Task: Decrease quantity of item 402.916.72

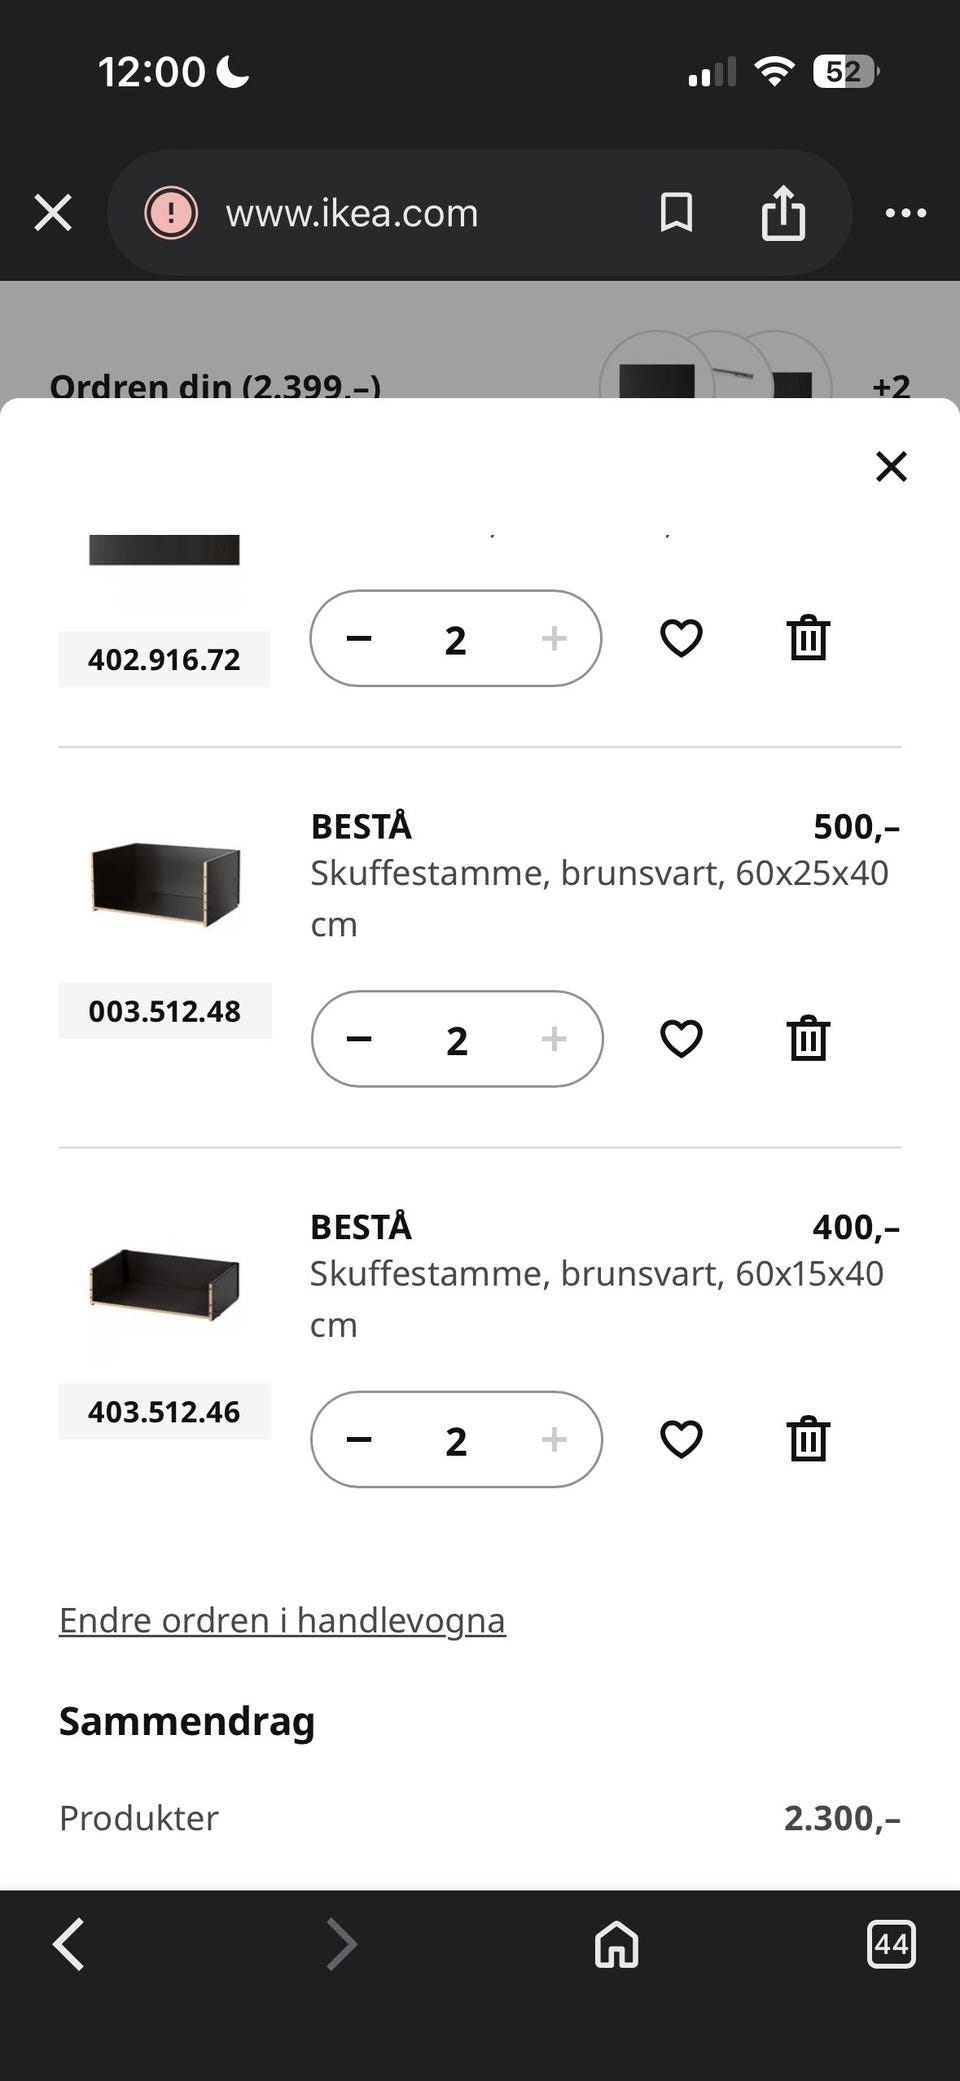Action: [x=359, y=638]
